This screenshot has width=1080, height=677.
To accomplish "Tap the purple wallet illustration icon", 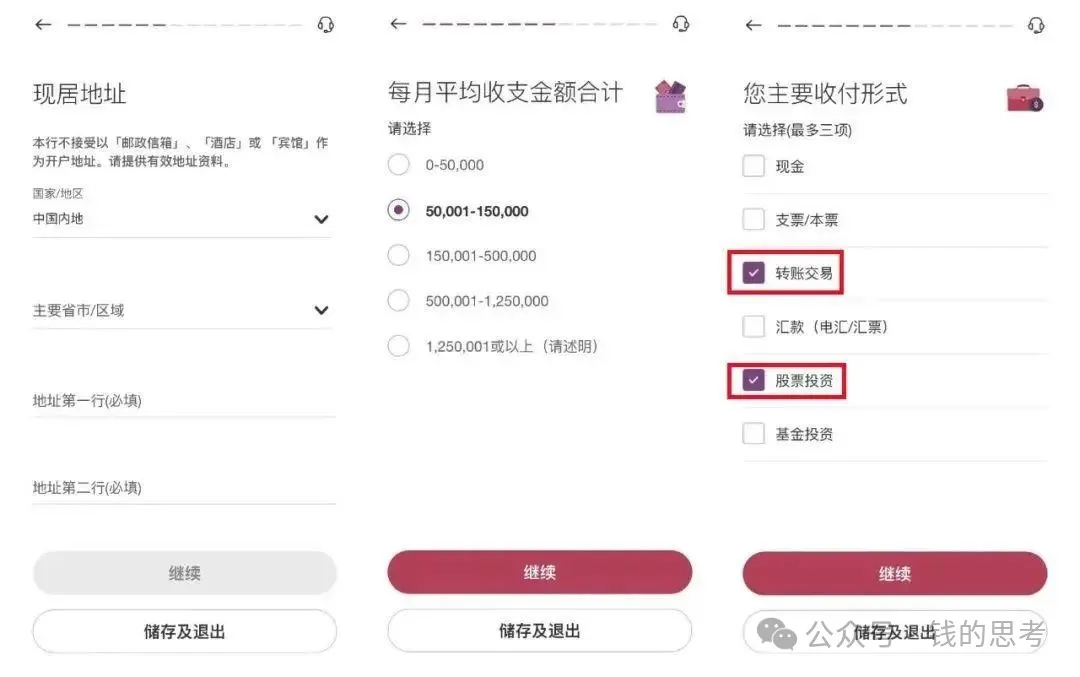I will tap(670, 96).
